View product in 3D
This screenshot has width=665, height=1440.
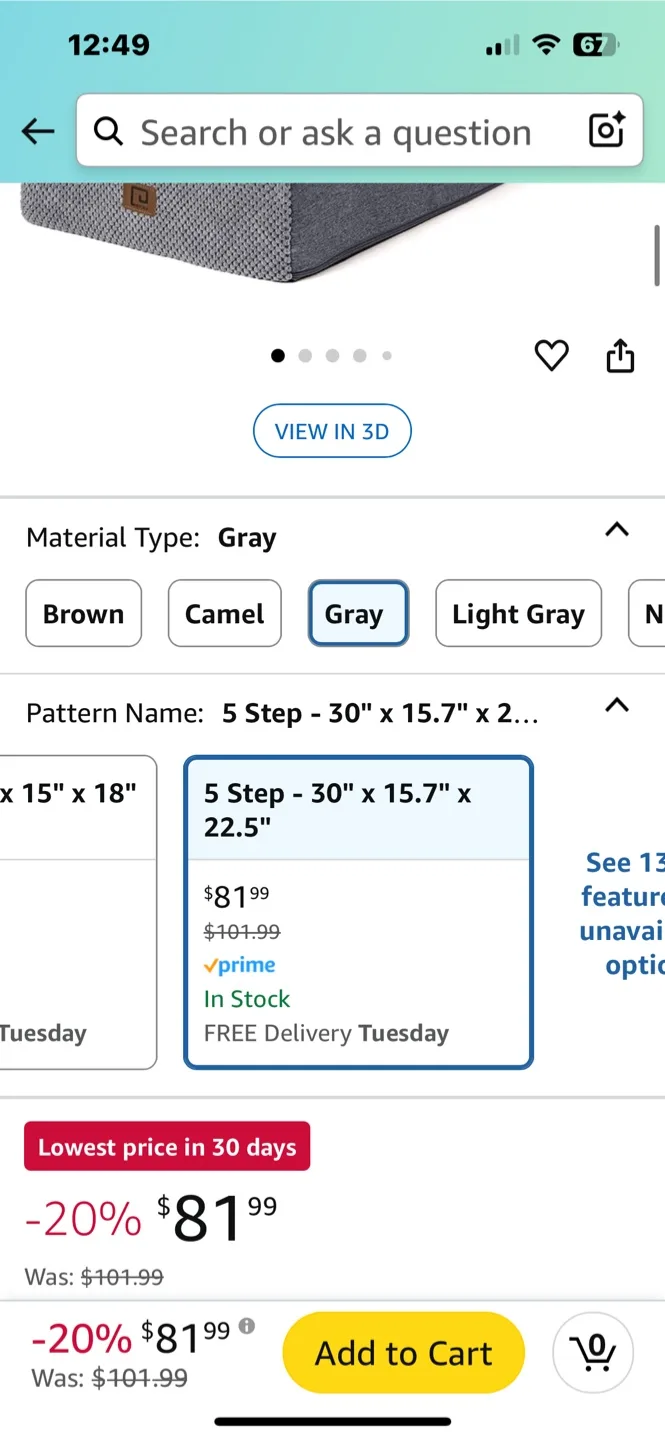pyautogui.click(x=332, y=430)
